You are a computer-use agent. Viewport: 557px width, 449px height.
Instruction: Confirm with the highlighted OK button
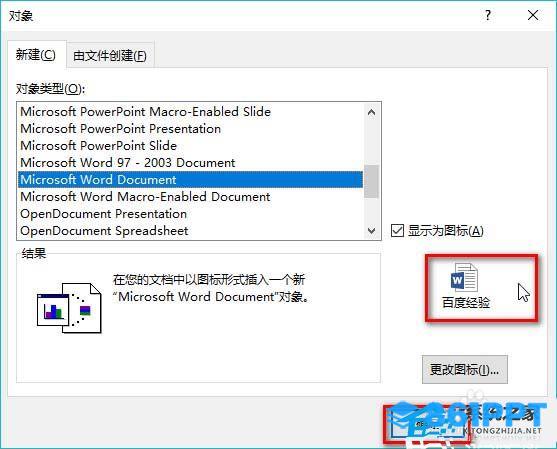(x=426, y=424)
